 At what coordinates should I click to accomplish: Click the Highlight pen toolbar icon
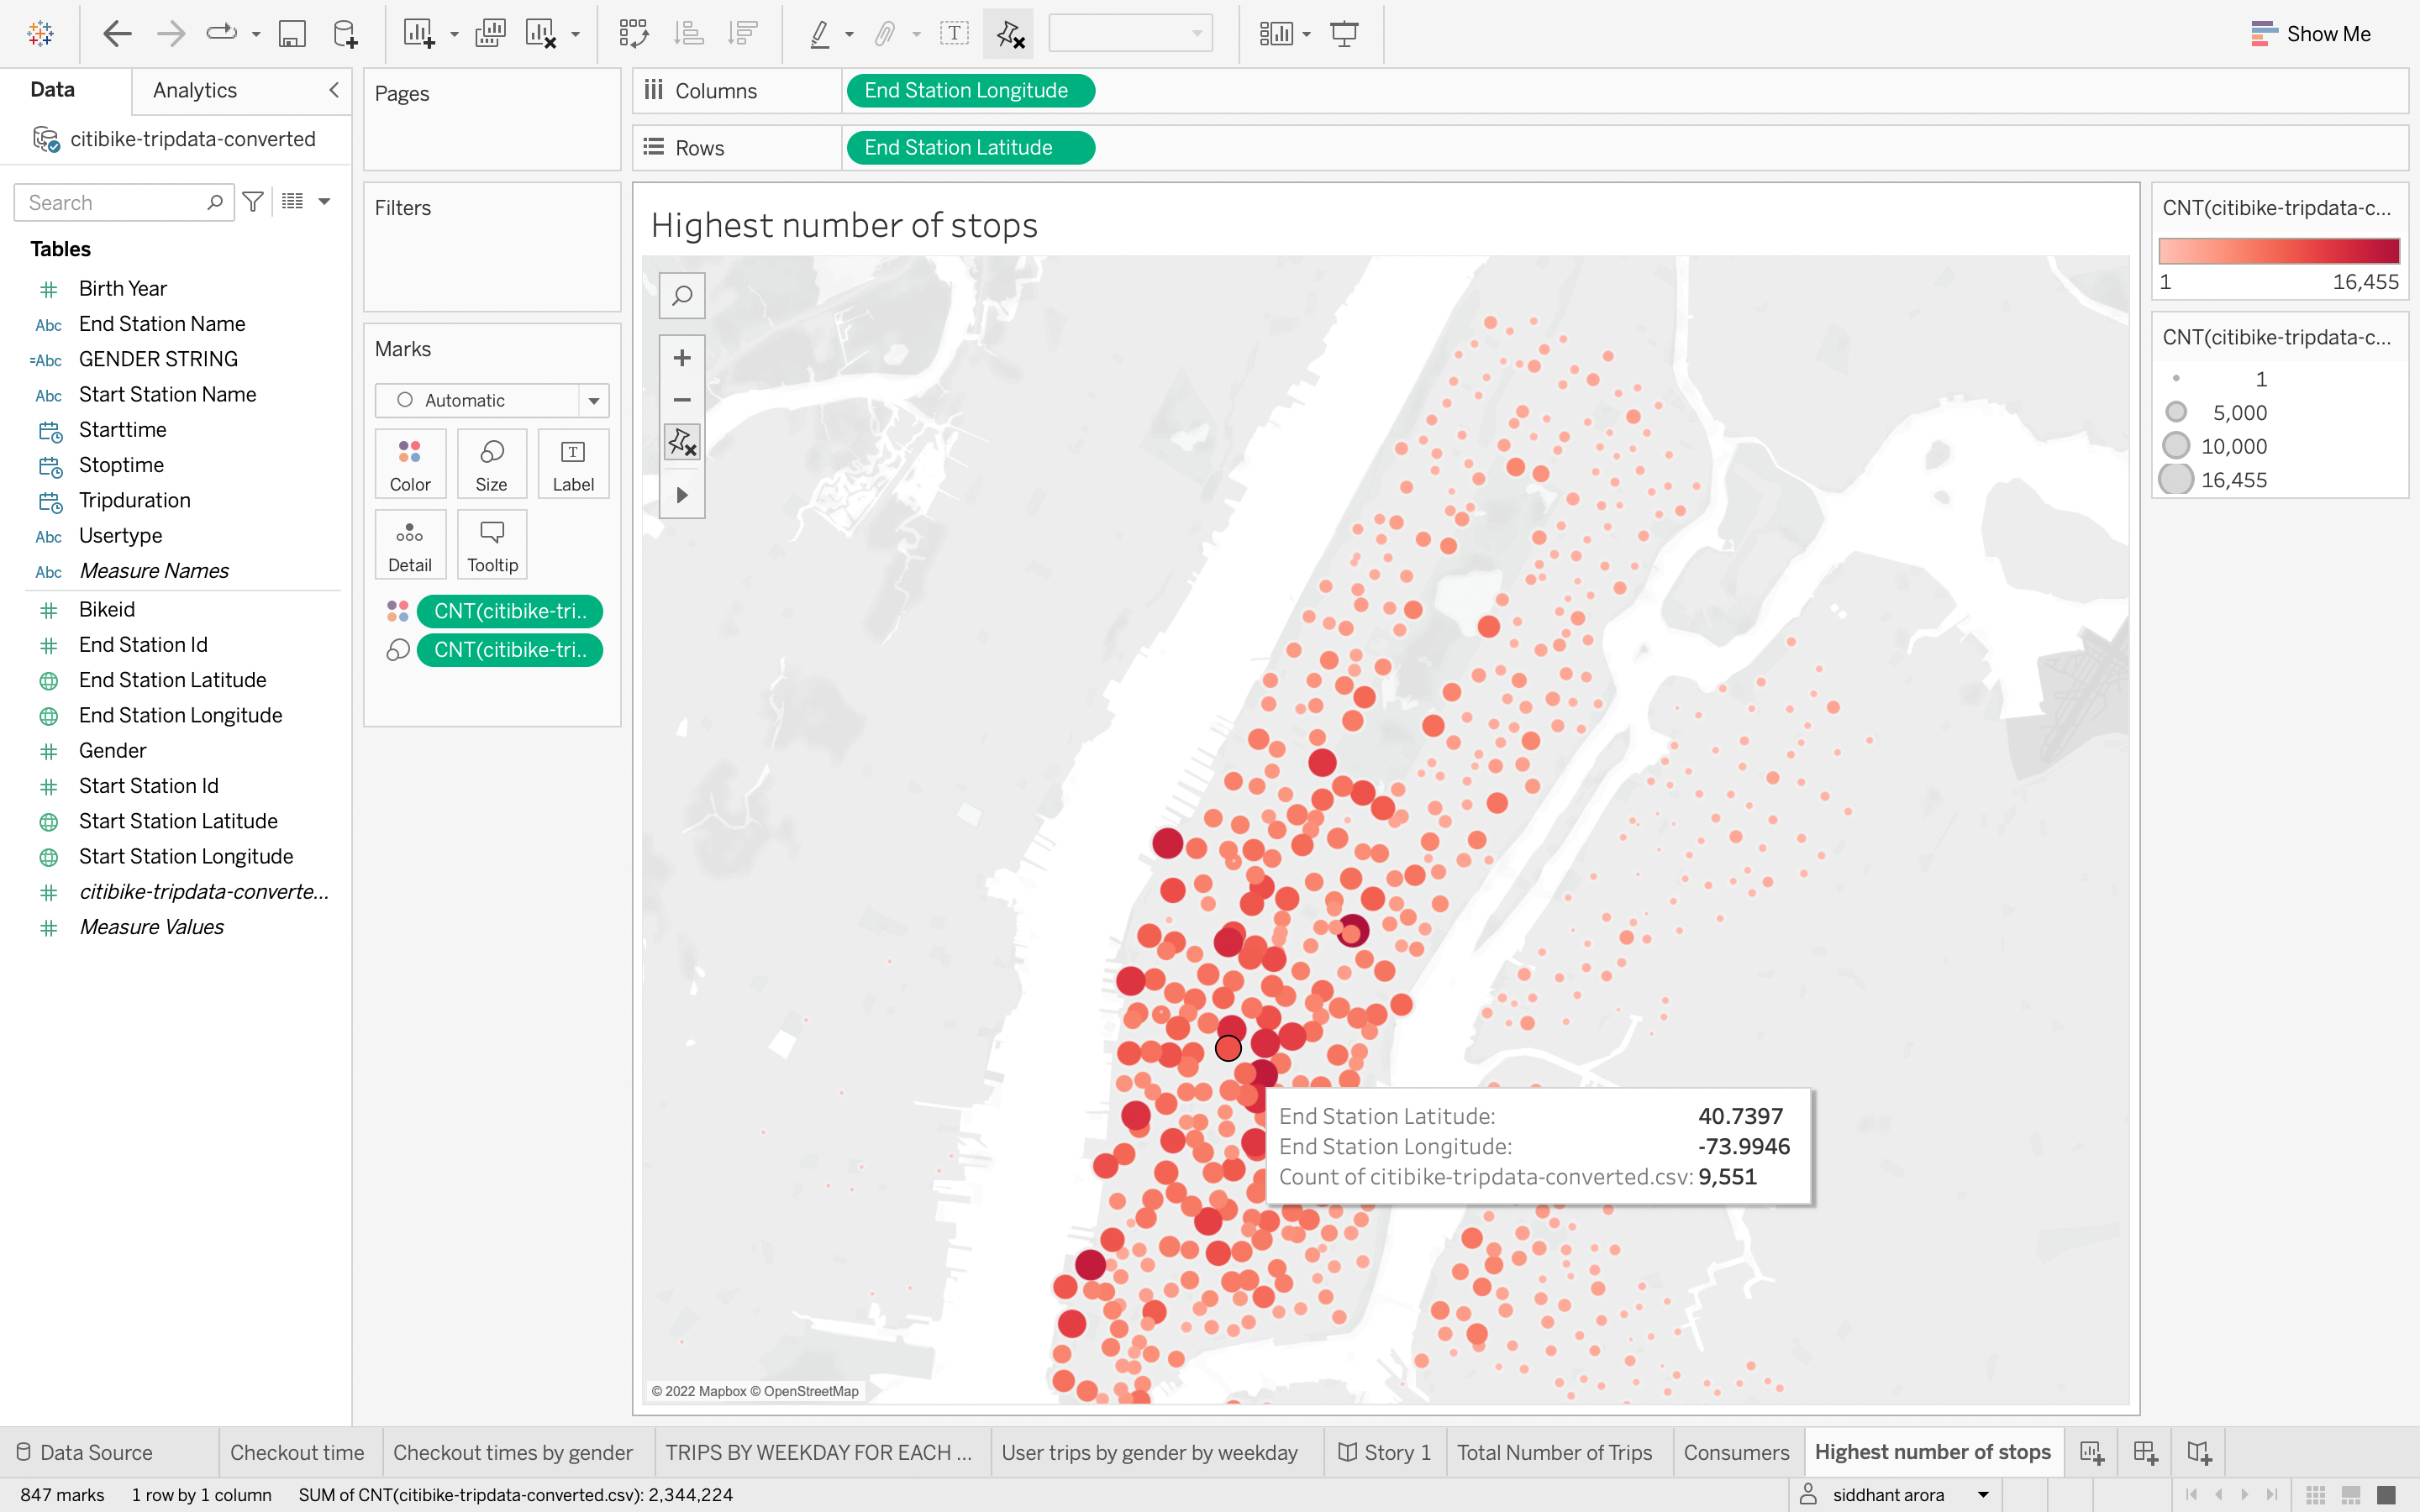pos(820,34)
